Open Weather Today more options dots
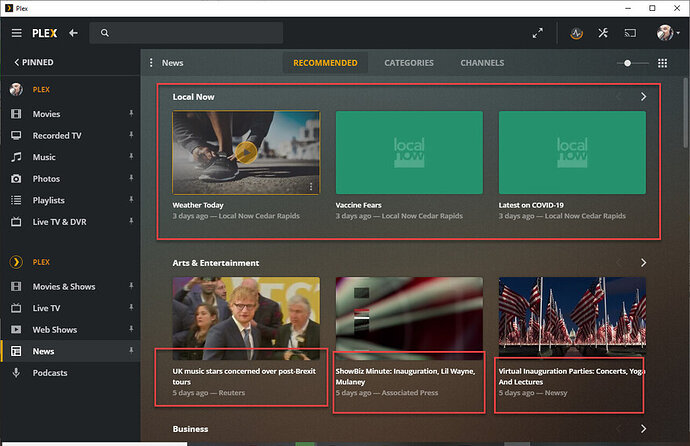The image size is (690, 446). (x=311, y=186)
